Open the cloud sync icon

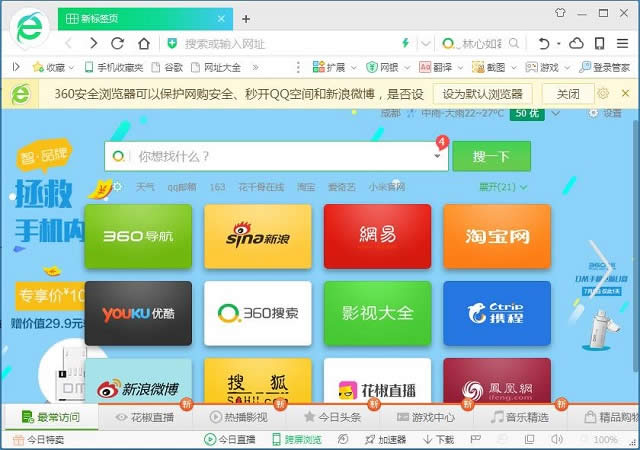pos(576,43)
